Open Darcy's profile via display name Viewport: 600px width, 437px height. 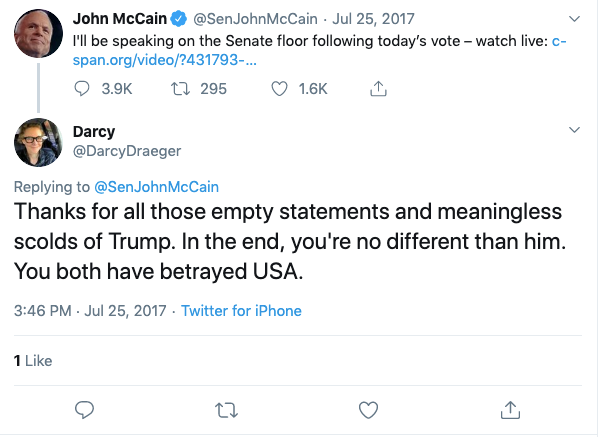tap(95, 131)
